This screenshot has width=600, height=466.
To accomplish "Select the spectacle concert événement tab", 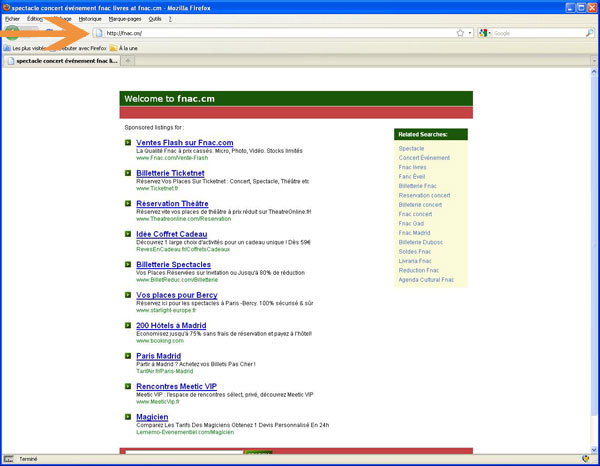I will point(62,61).
